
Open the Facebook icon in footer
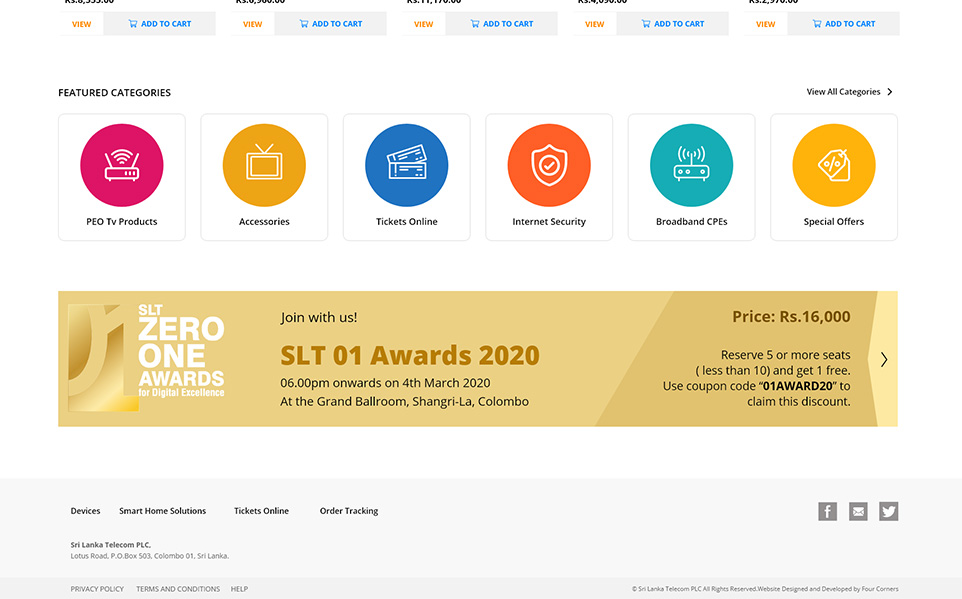pyautogui.click(x=827, y=512)
